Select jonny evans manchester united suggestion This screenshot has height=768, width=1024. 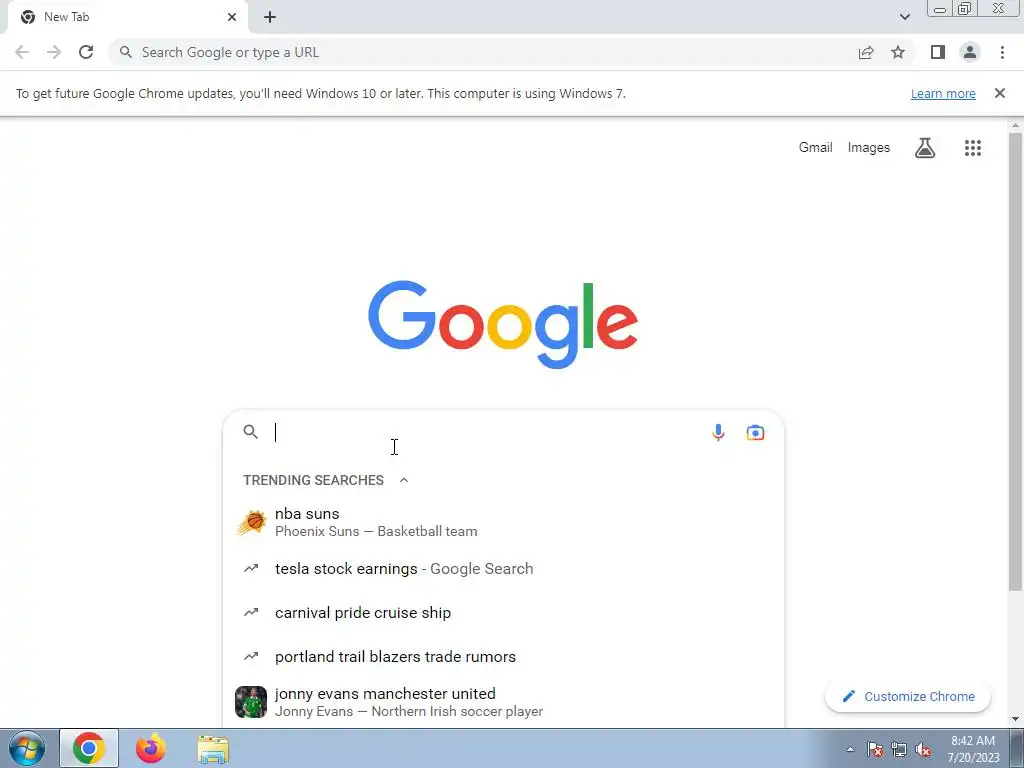click(503, 702)
